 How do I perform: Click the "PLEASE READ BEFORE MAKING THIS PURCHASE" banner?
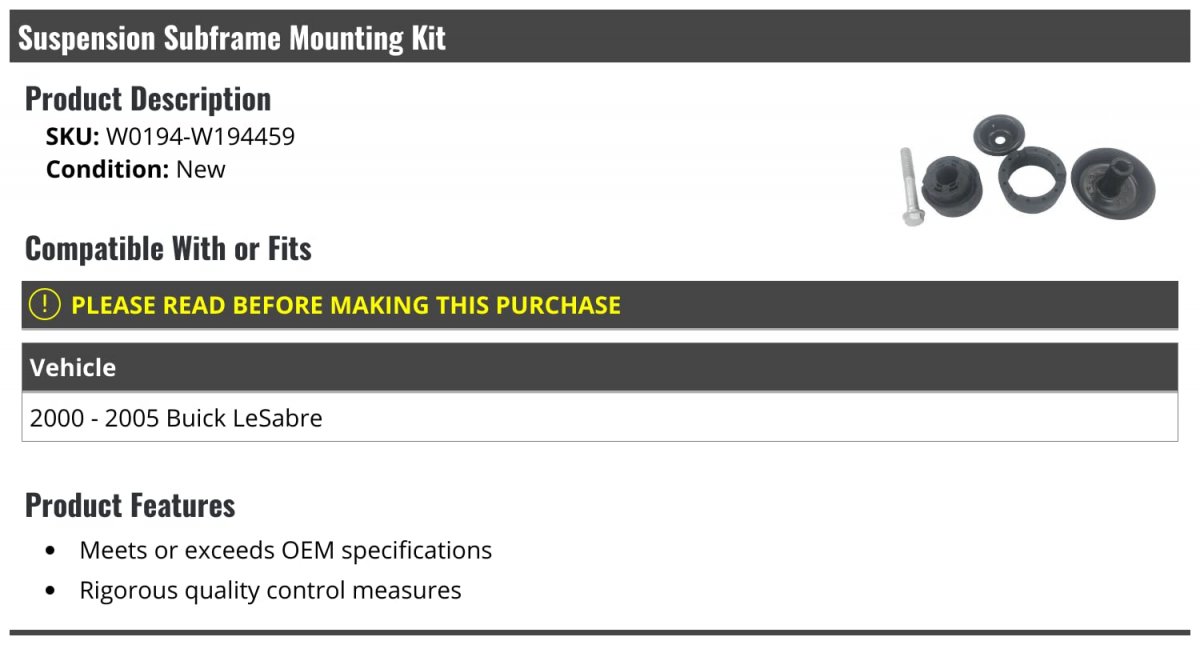click(346, 305)
